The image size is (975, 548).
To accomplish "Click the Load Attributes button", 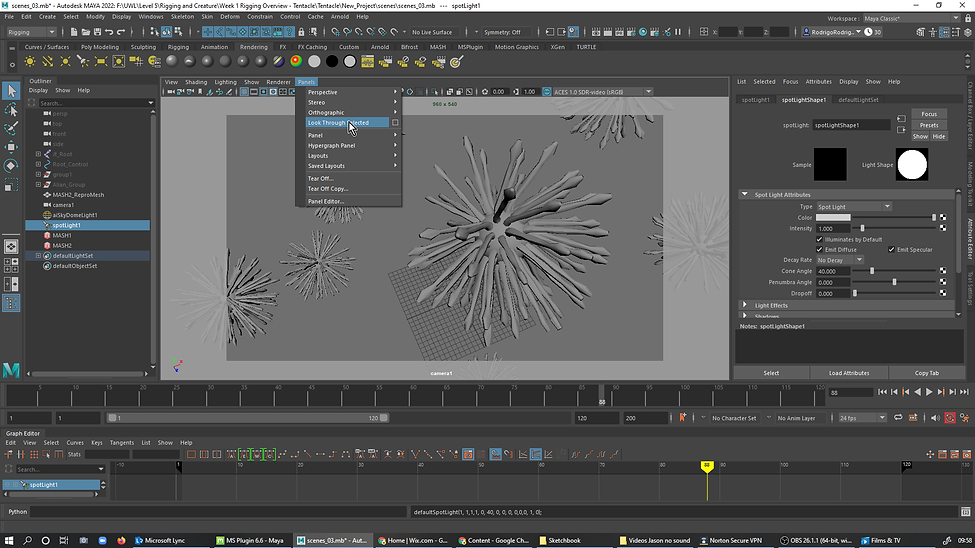I will (849, 373).
